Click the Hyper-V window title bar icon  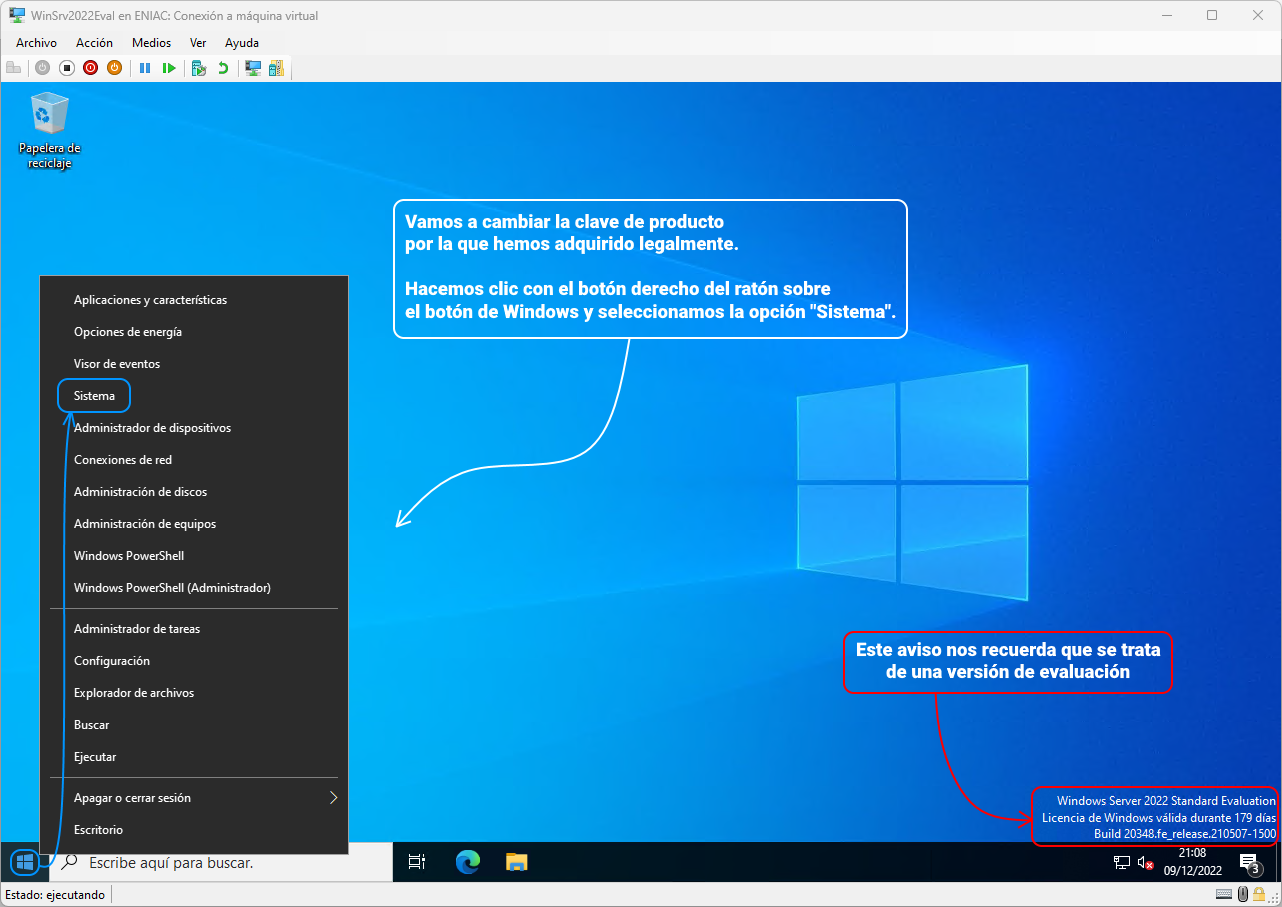pos(17,15)
